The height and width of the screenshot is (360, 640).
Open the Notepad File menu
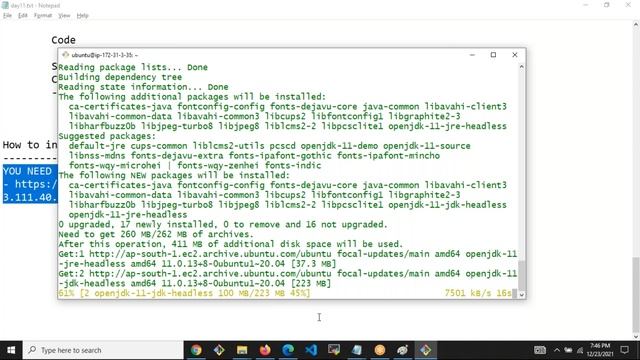point(7,16)
